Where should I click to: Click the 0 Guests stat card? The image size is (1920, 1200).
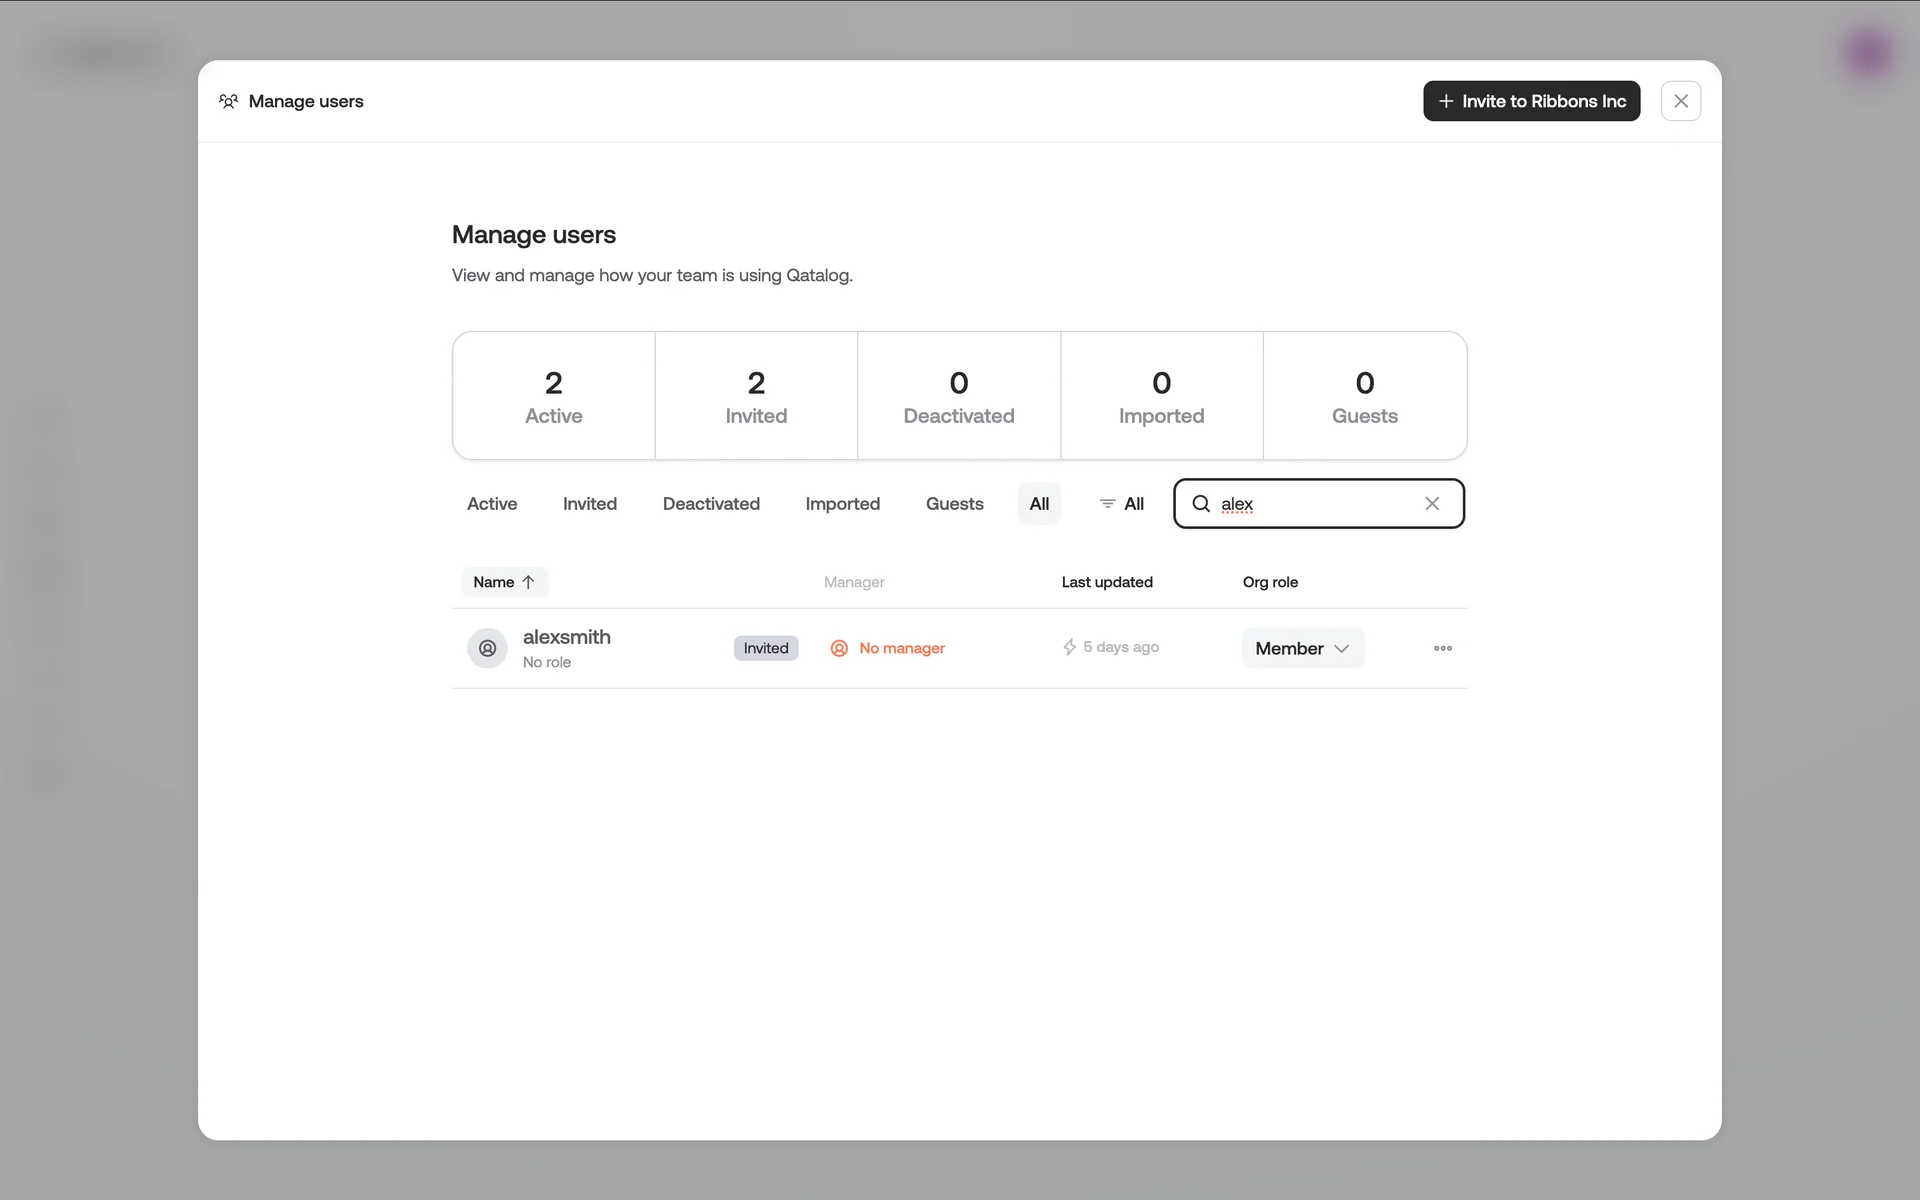point(1364,396)
